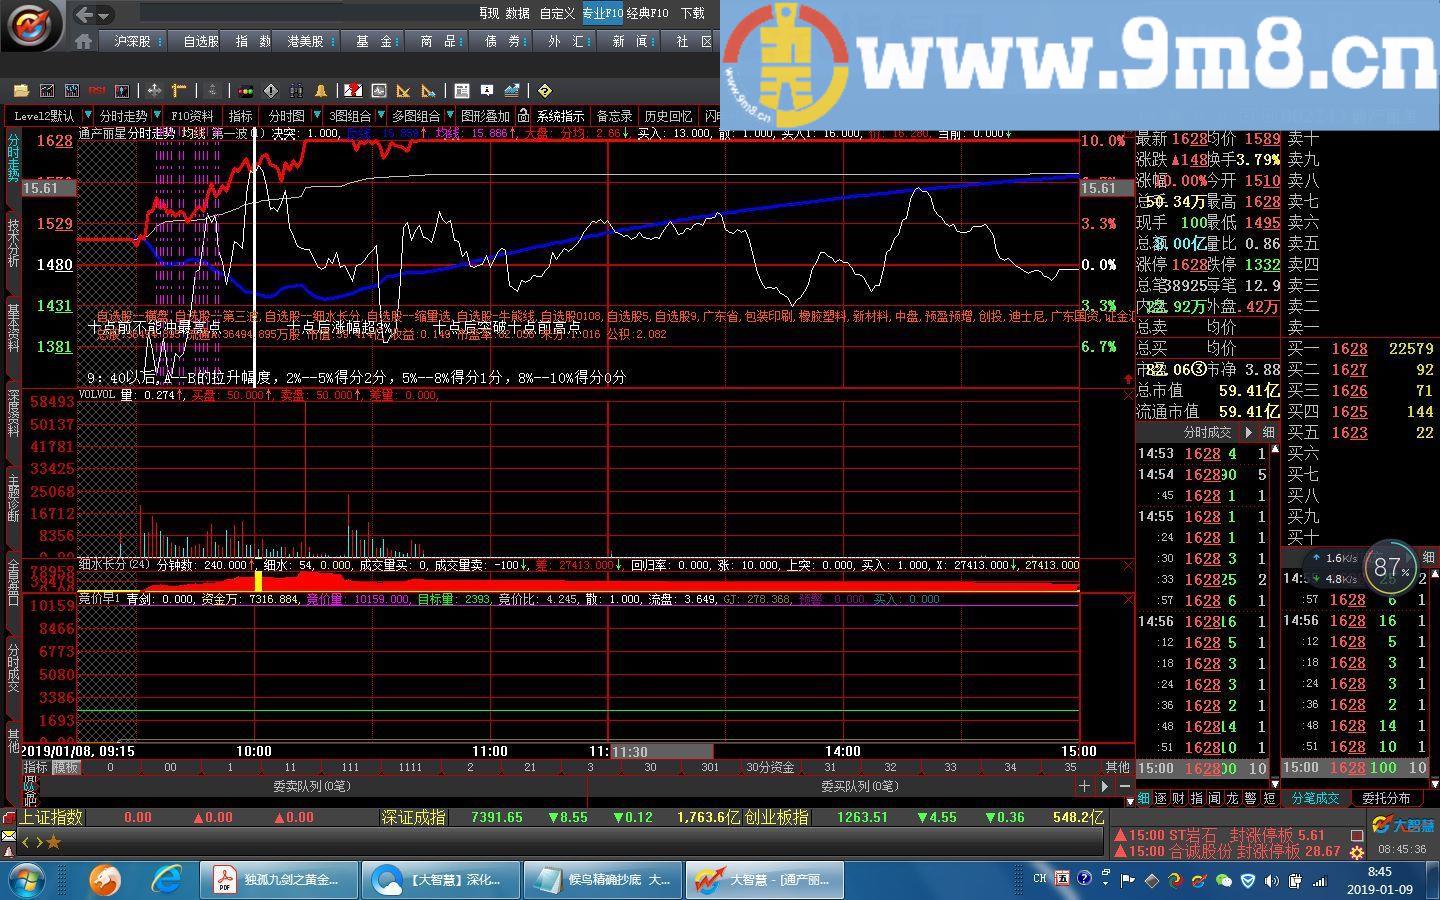Click the yellow question mark help icon
Image resolution: width=1440 pixels, height=900 pixels.
click(x=544, y=90)
